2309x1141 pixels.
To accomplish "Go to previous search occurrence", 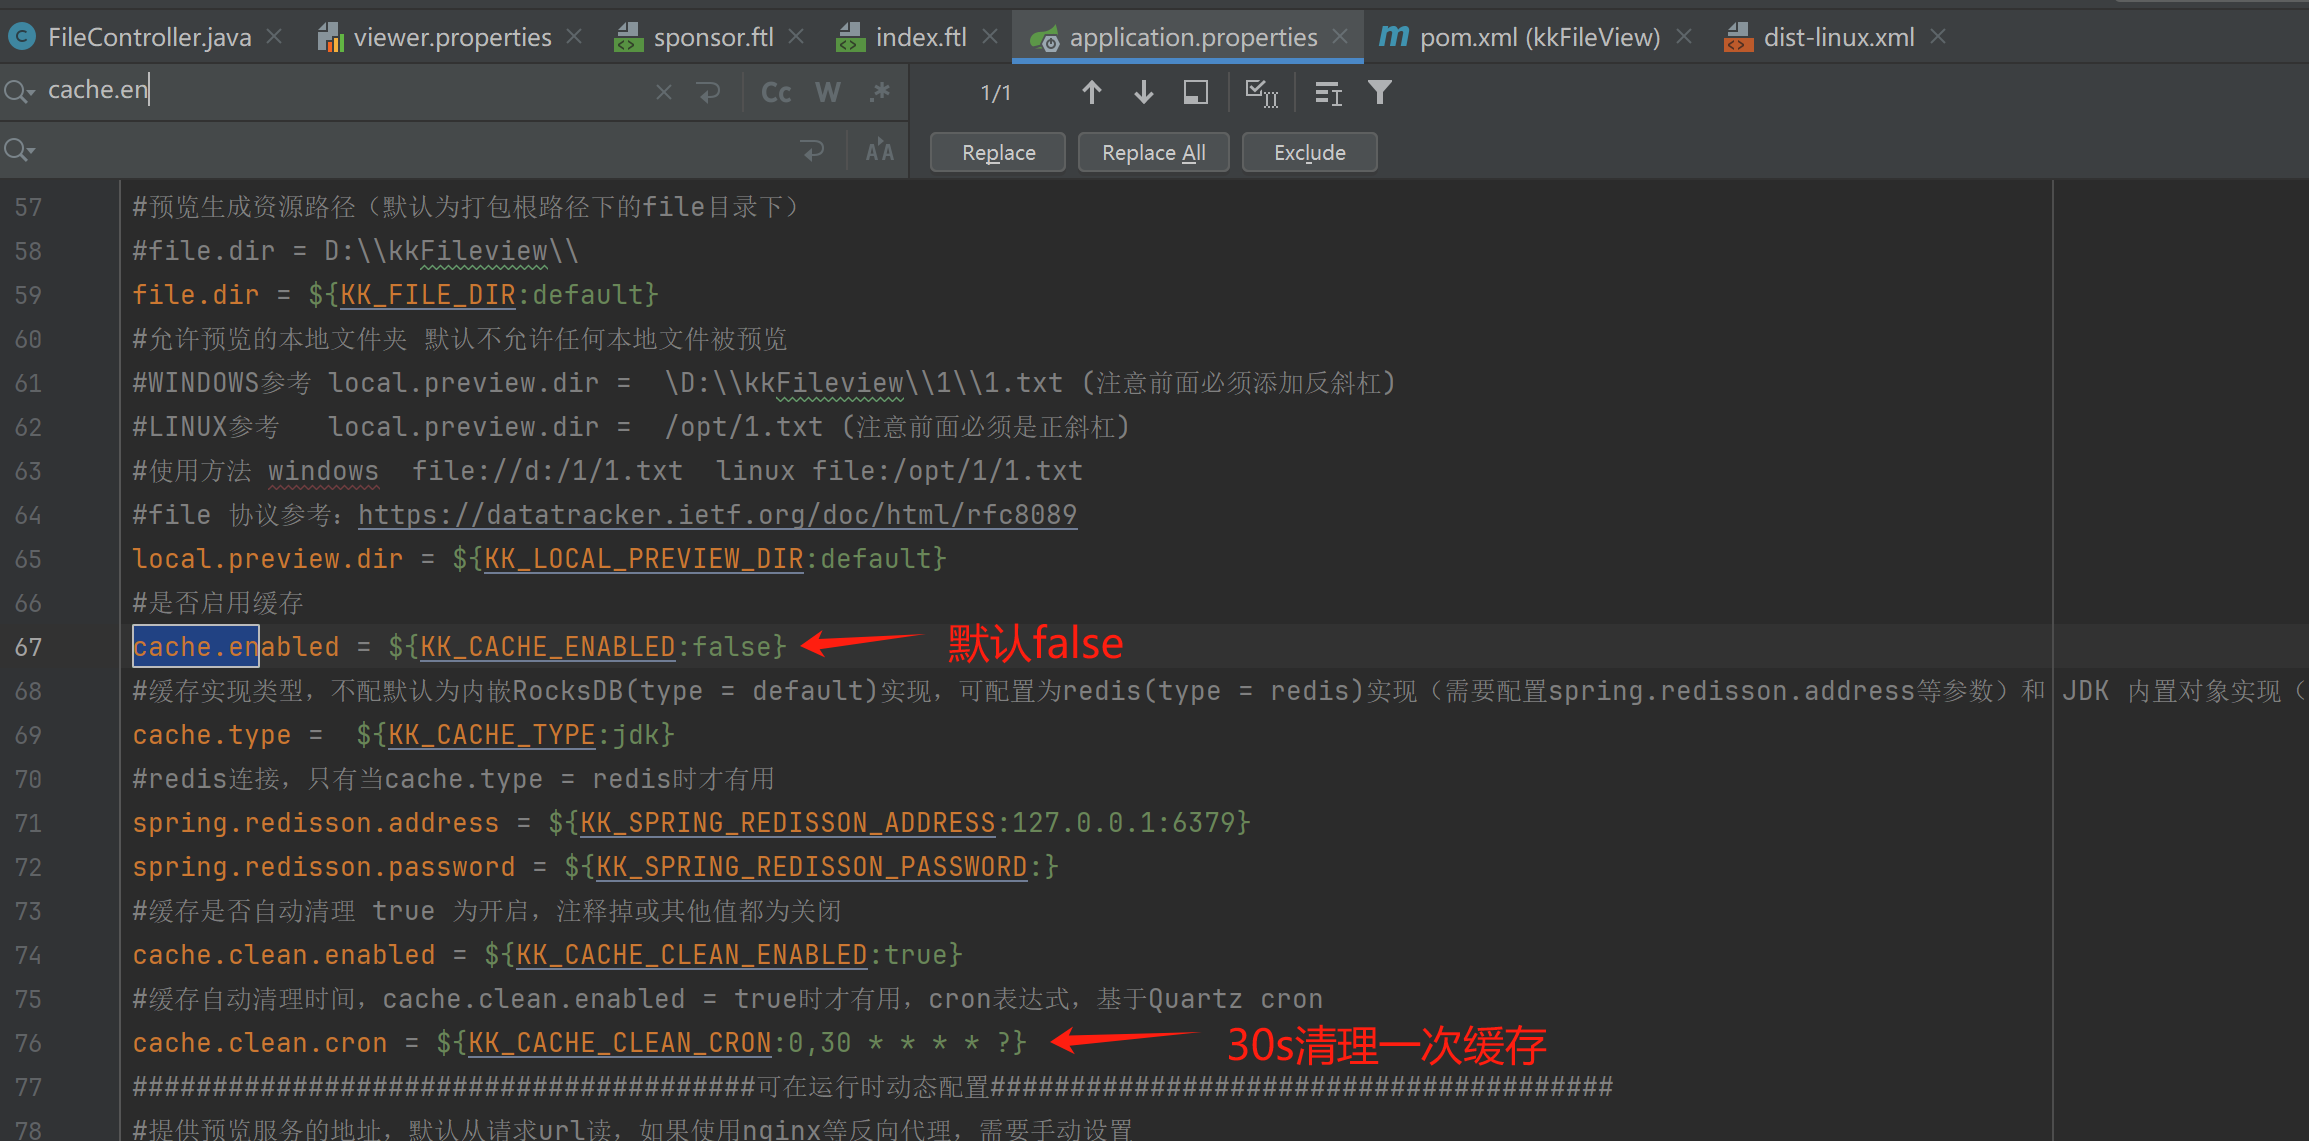I will pos(1091,93).
